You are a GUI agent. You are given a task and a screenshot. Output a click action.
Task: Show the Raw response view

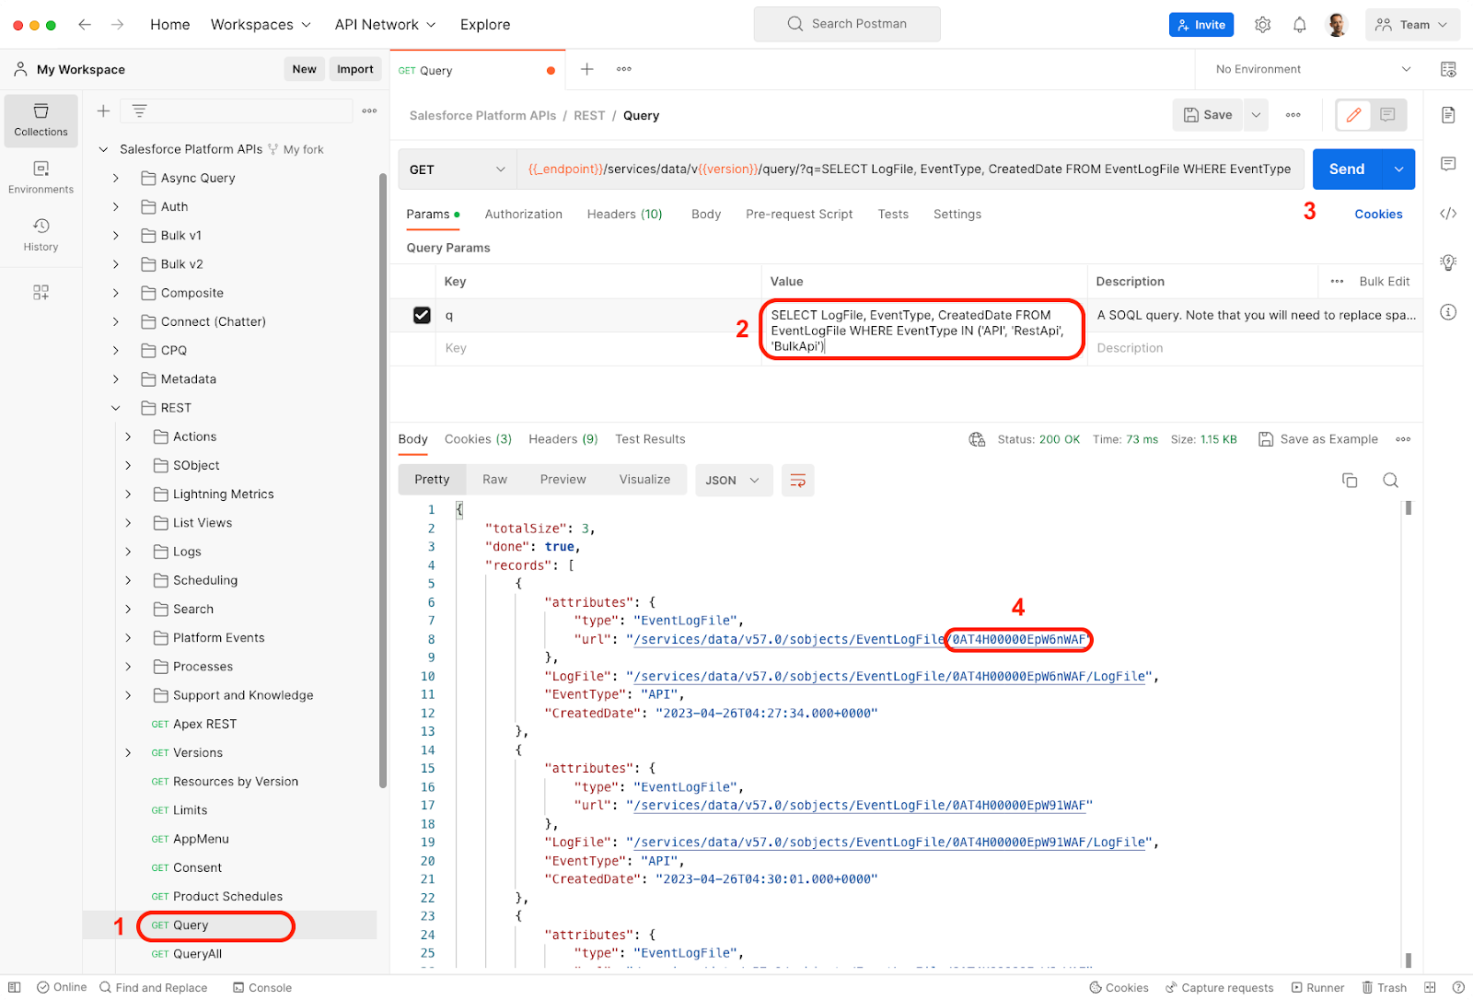pyautogui.click(x=495, y=480)
